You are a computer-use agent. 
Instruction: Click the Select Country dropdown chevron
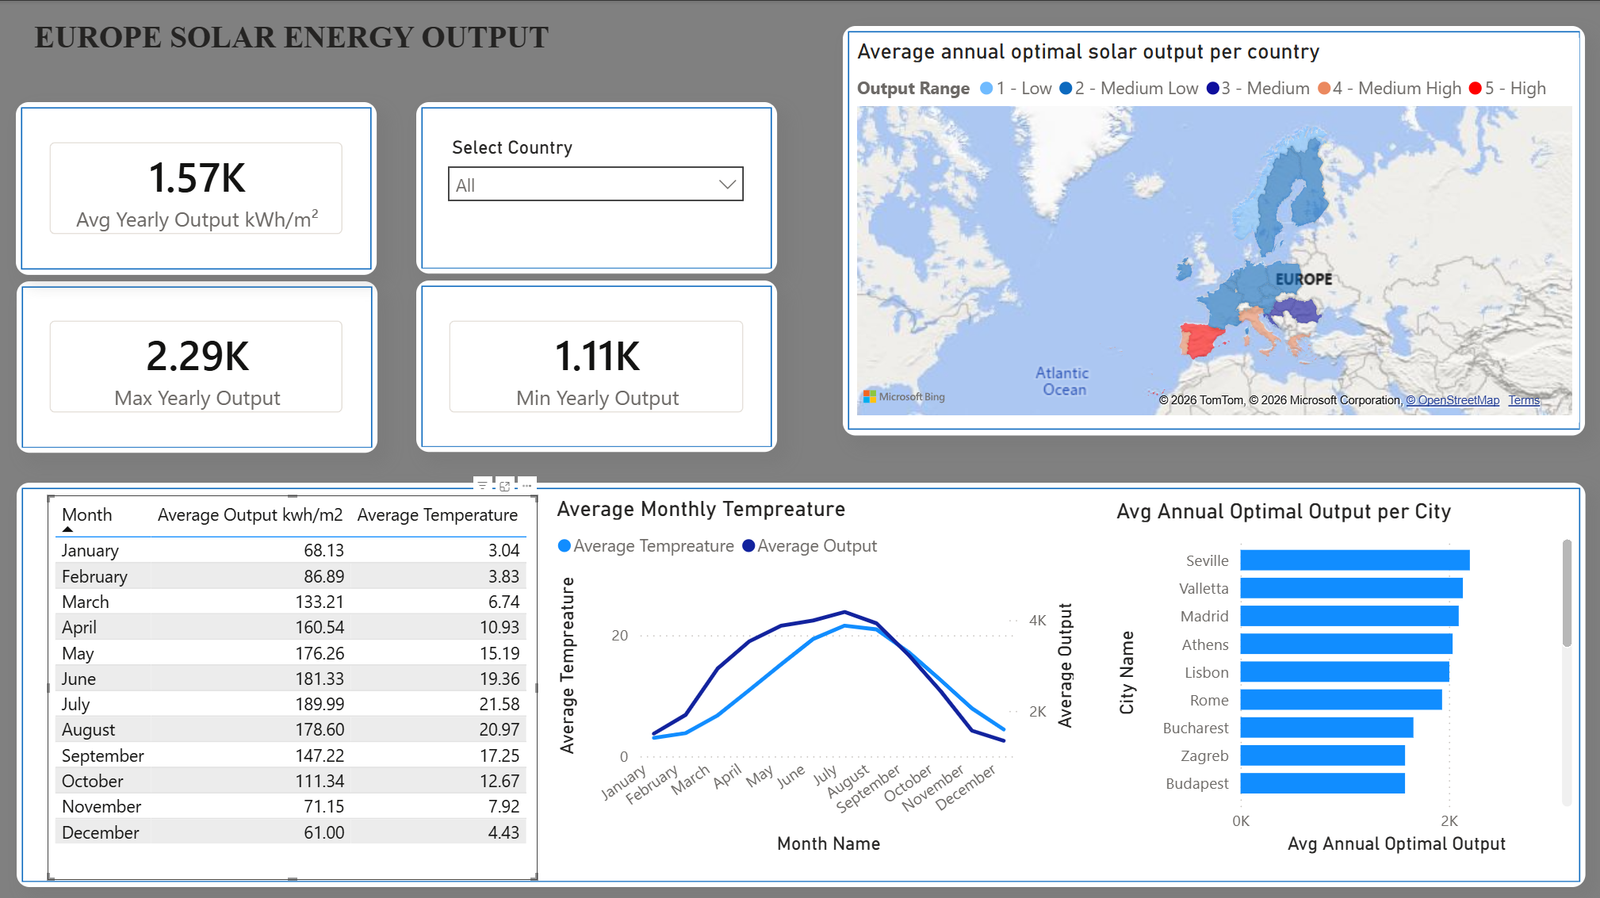(727, 185)
